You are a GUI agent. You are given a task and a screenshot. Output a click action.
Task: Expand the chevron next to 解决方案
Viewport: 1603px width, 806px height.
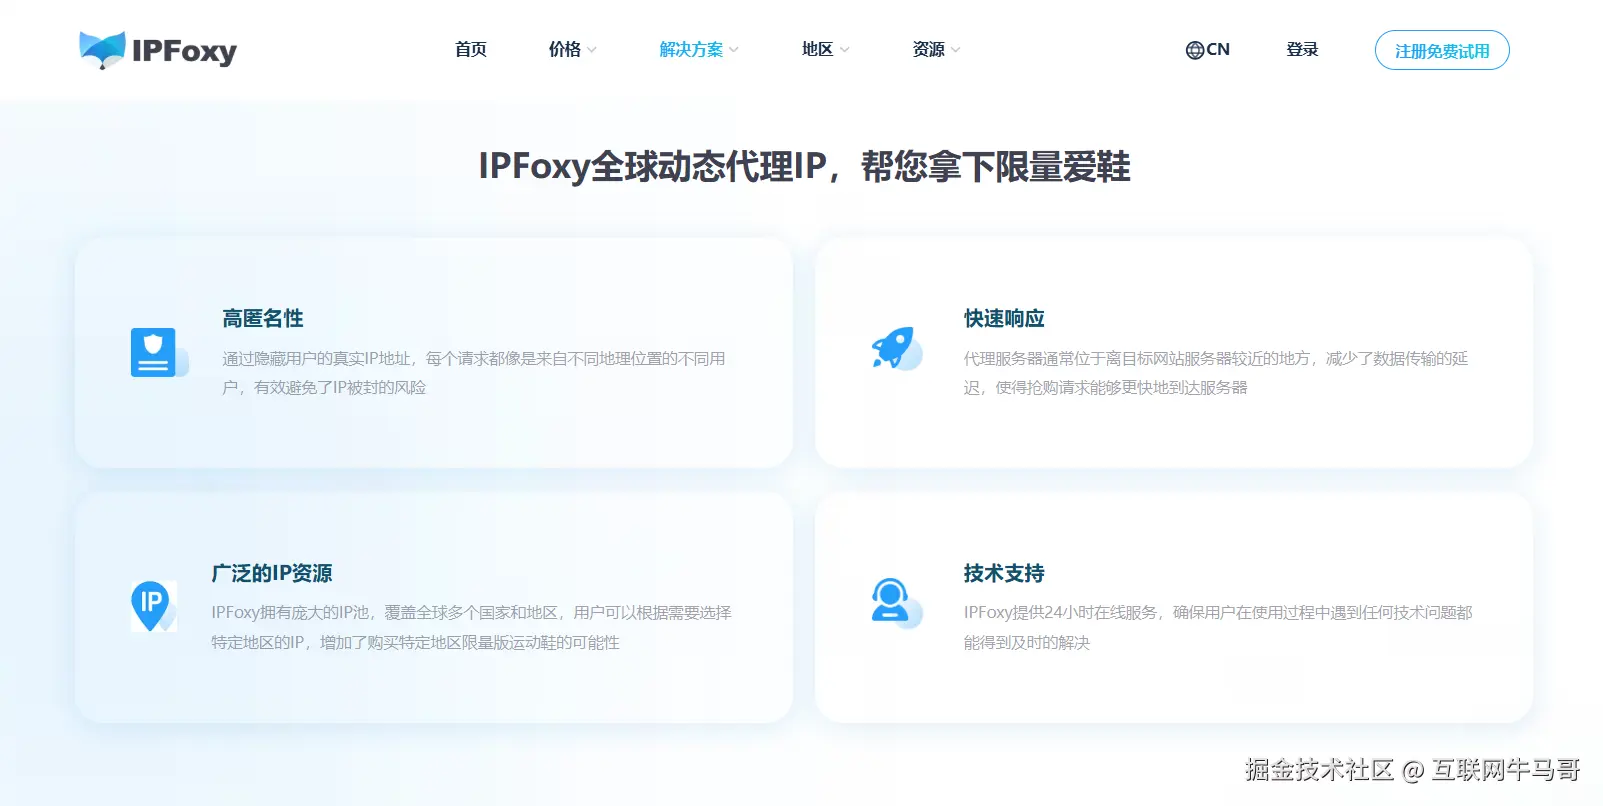734,50
